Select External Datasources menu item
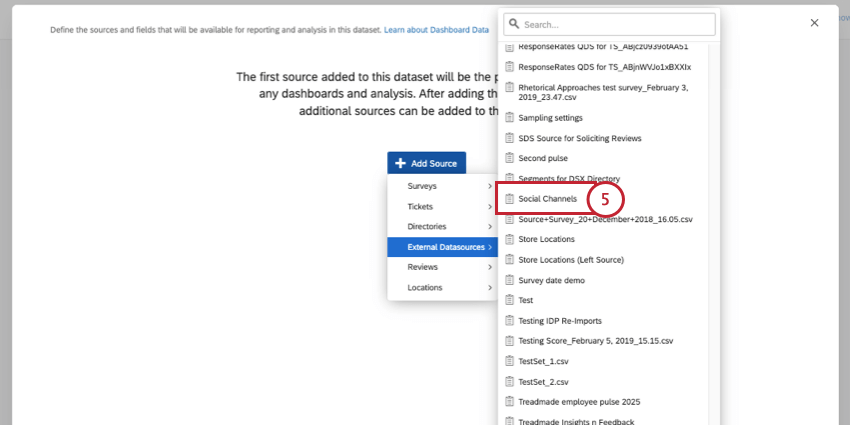850x425 pixels. pyautogui.click(x=442, y=247)
